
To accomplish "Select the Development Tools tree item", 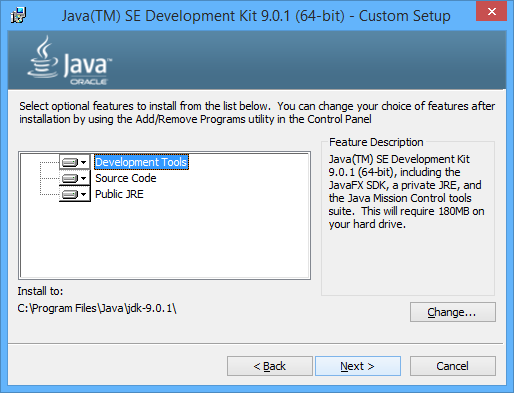I will (141, 162).
